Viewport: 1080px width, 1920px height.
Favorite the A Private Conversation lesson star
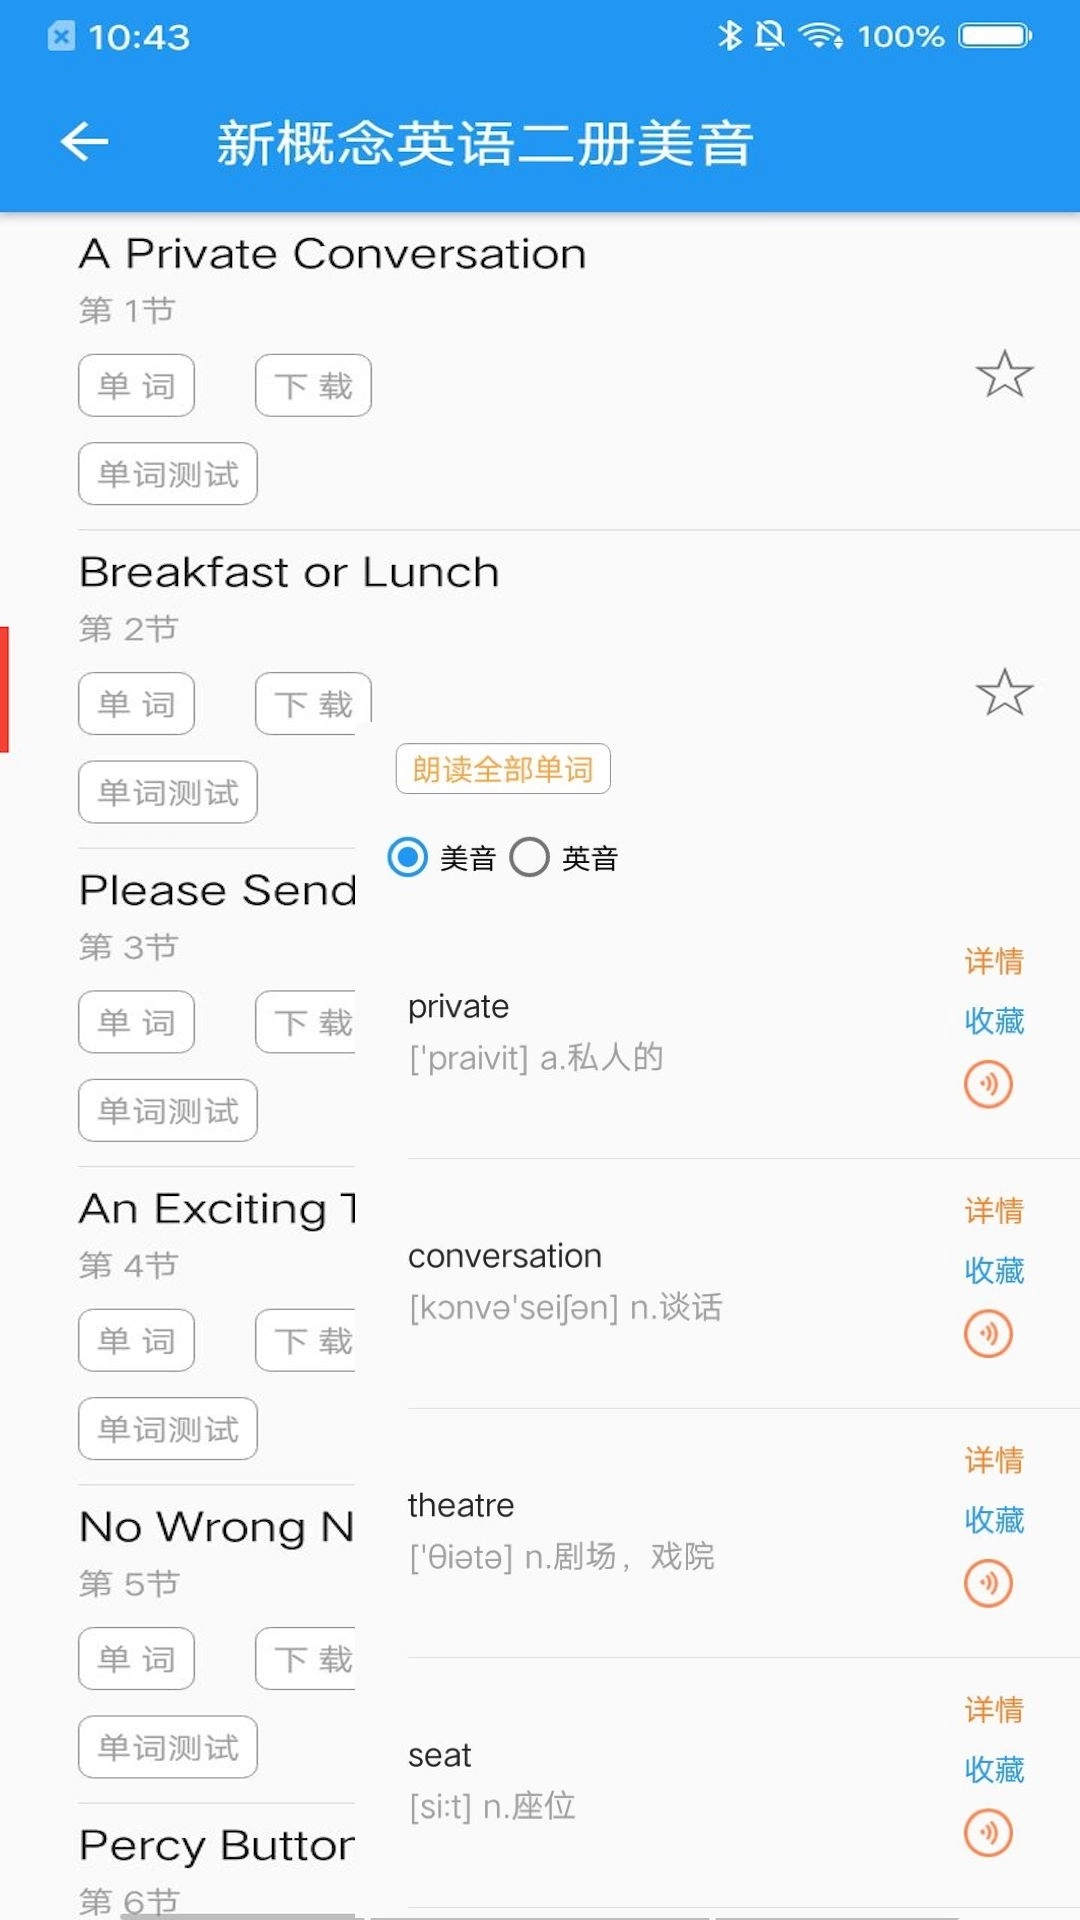[x=1004, y=375]
